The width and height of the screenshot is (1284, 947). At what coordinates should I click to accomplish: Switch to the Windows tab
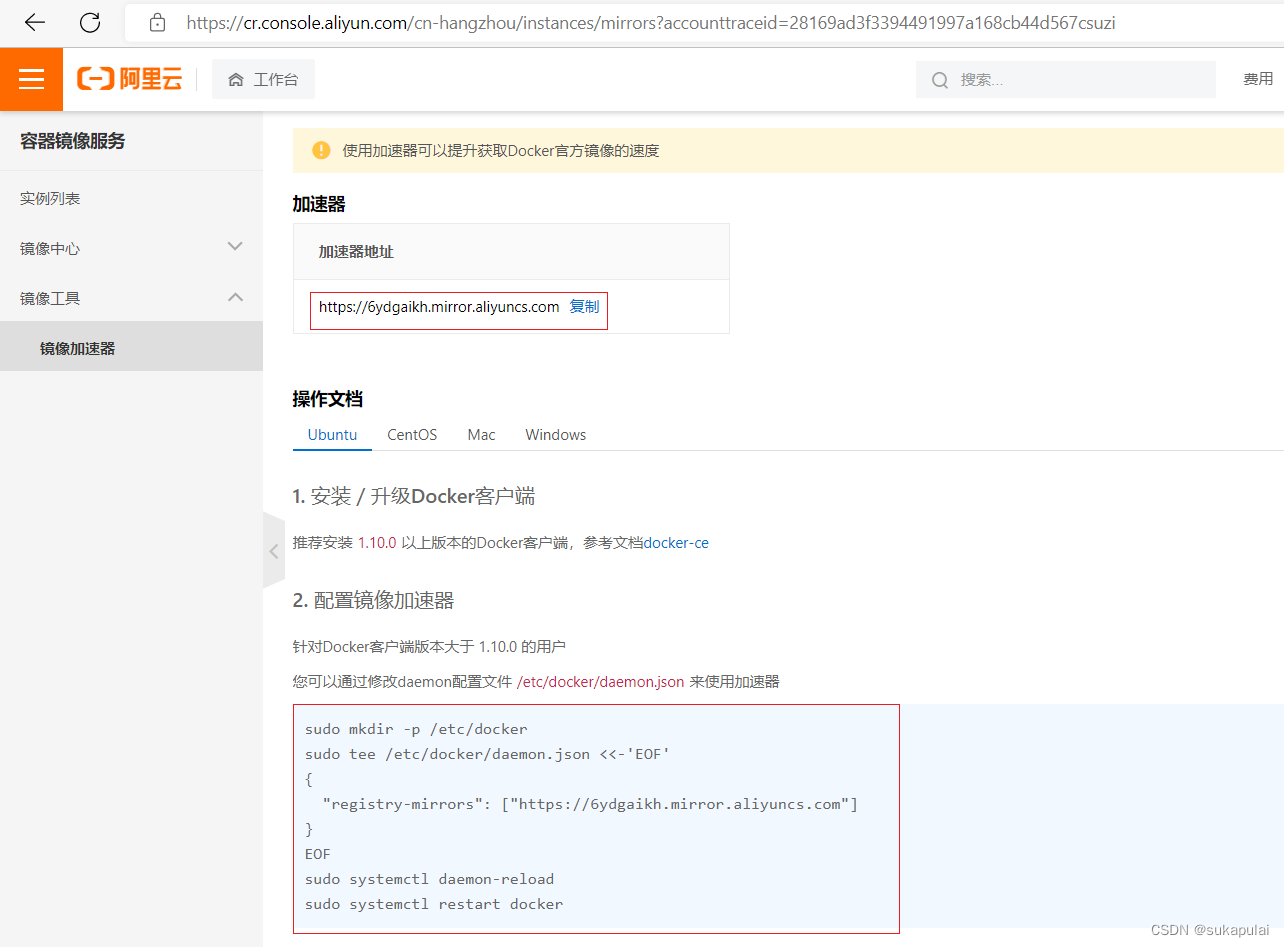tap(555, 434)
